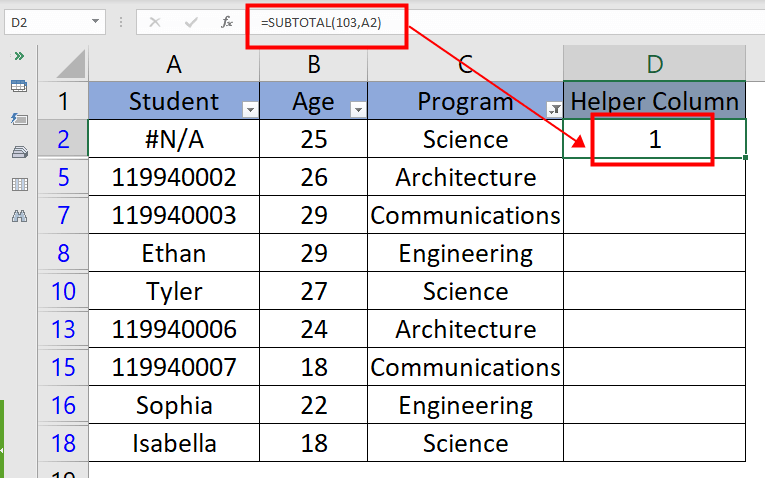Select row 8 header
The image size is (765, 478).
click(63, 254)
